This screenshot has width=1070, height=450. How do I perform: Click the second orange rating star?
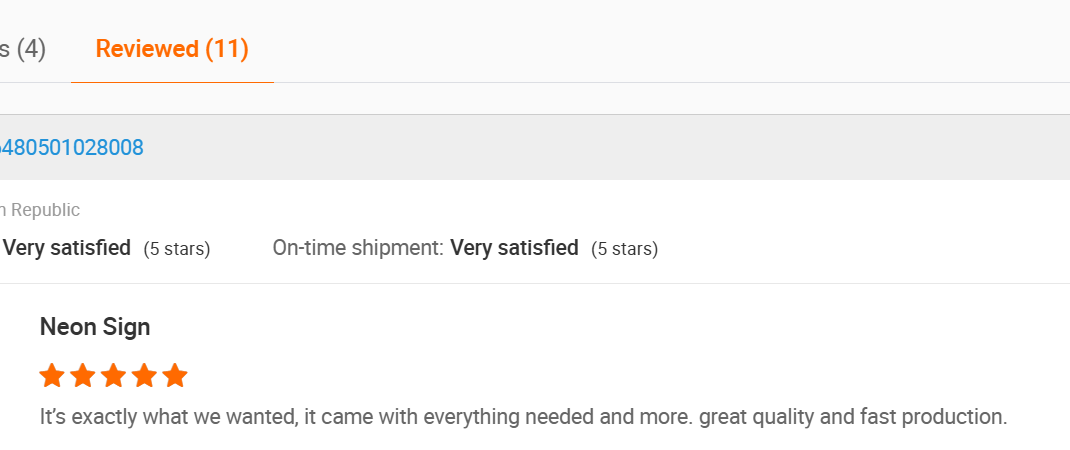tap(83, 376)
